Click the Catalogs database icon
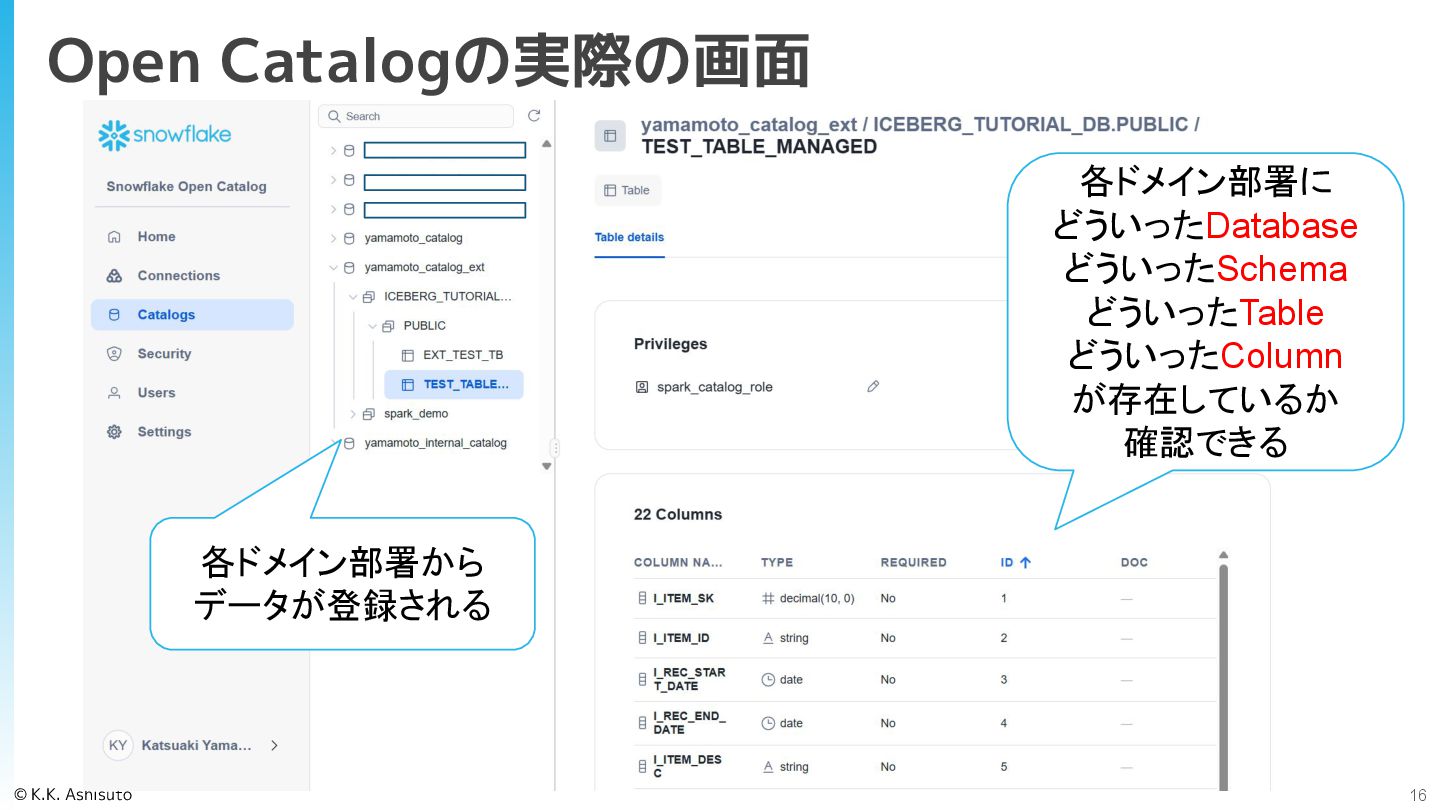The width and height of the screenshot is (1440, 810). tap(114, 315)
